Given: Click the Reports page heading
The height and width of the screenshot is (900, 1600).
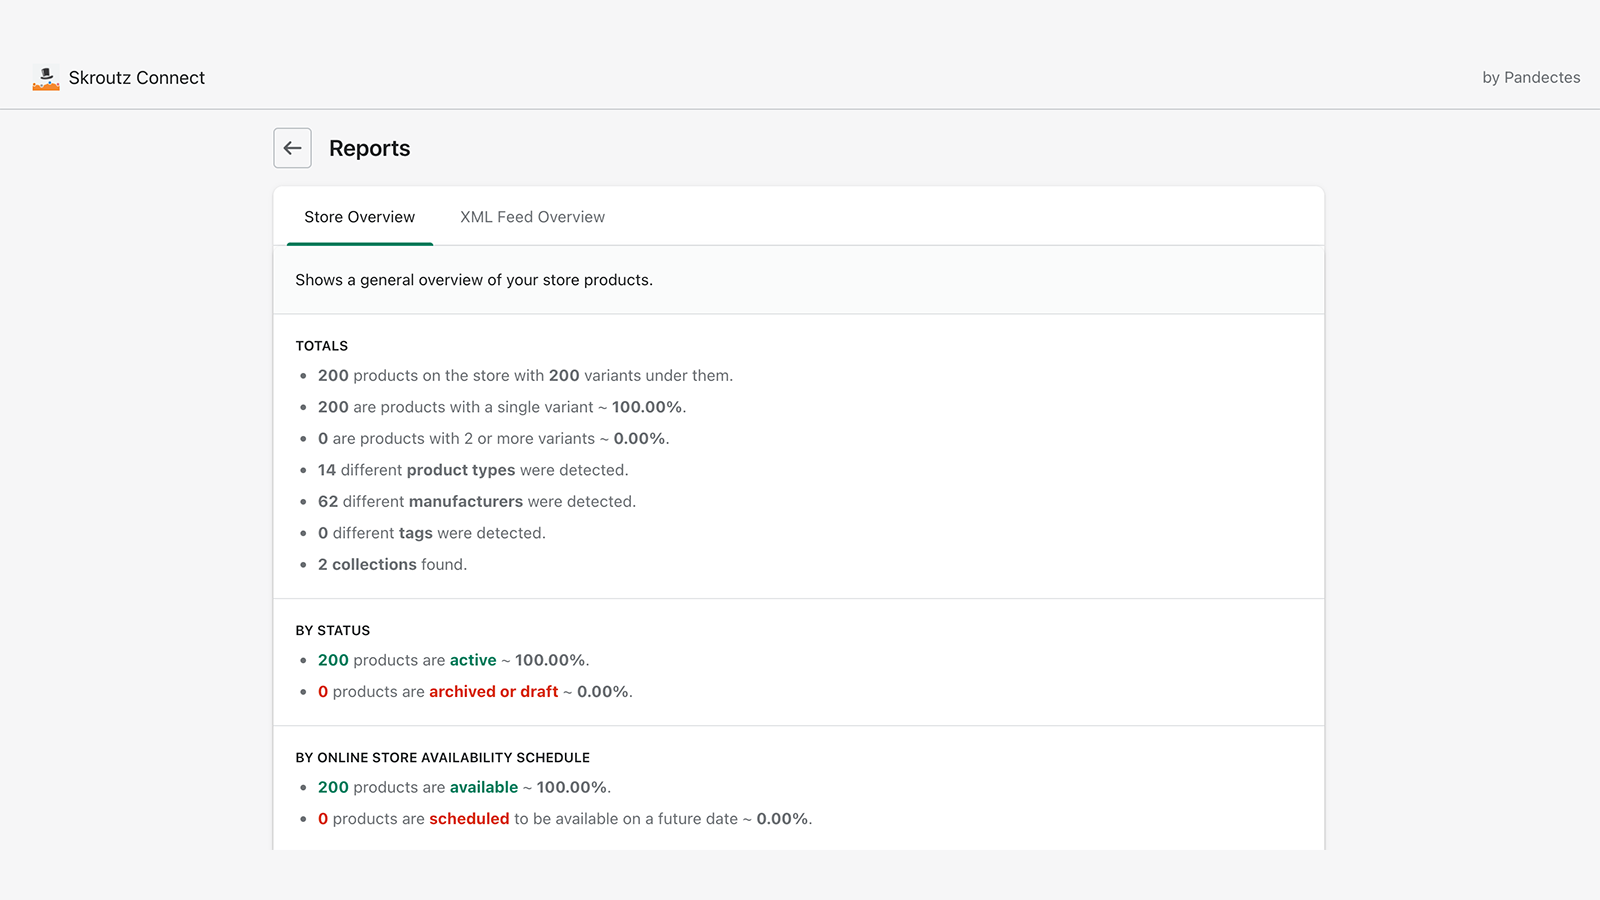Looking at the screenshot, I should 369,147.
